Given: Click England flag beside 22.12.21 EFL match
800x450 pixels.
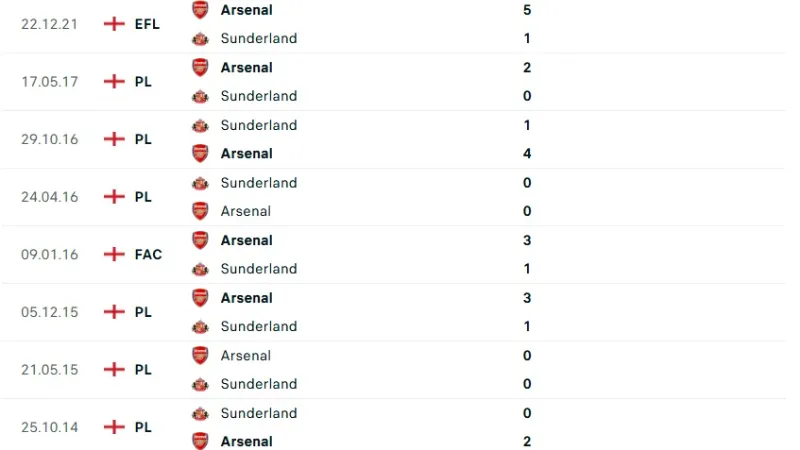Looking at the screenshot, I should pos(114,24).
